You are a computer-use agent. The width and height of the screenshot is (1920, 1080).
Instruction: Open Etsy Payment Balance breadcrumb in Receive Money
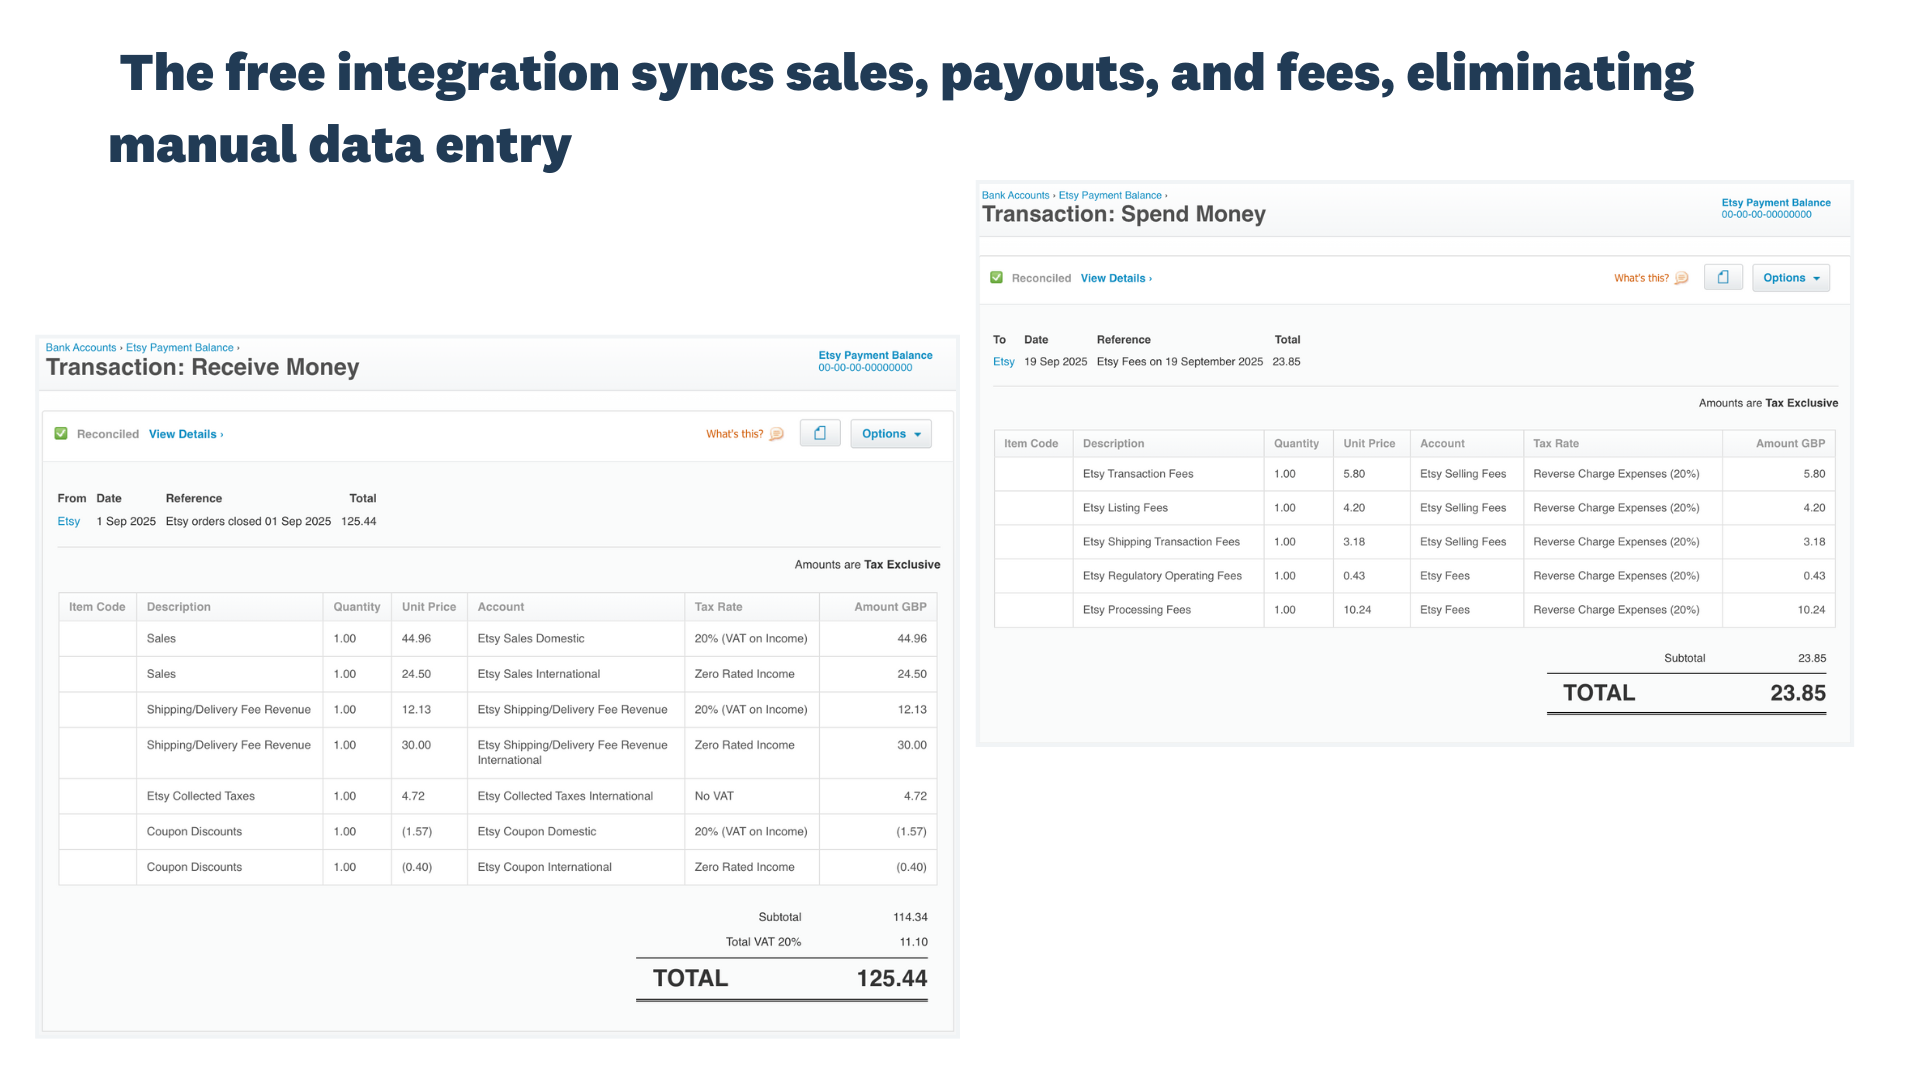(180, 348)
